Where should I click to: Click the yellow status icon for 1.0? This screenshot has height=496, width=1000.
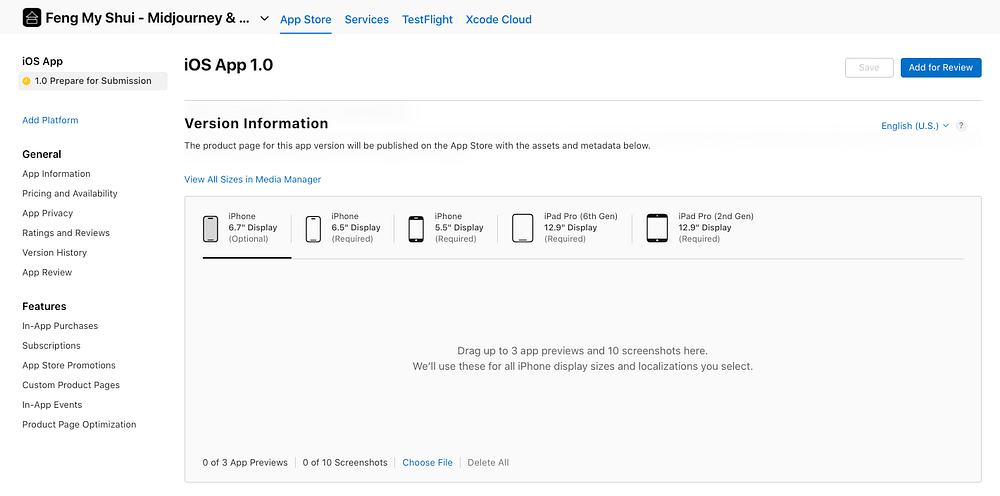(x=27, y=81)
